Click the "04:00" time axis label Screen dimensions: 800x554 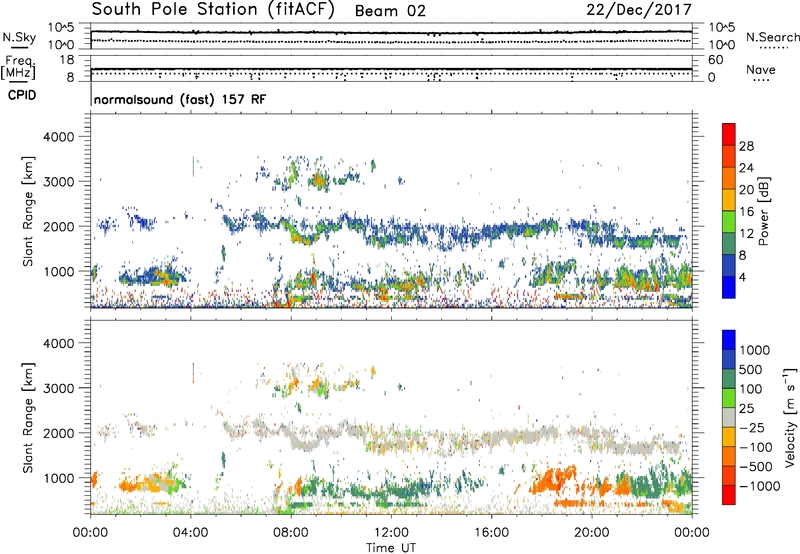tap(190, 533)
